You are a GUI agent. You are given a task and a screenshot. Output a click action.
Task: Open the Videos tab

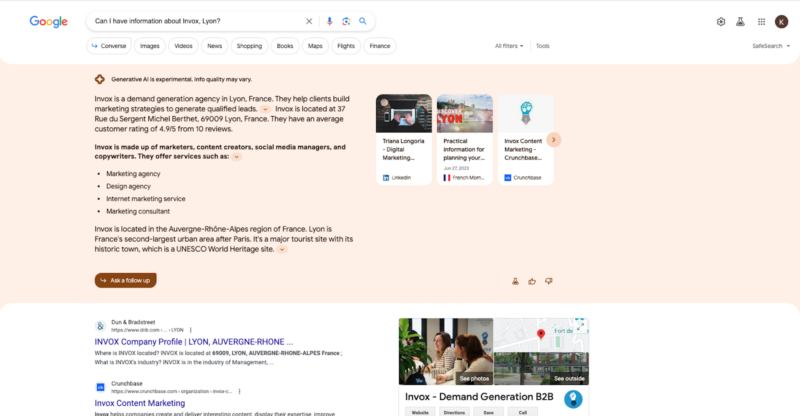(183, 46)
